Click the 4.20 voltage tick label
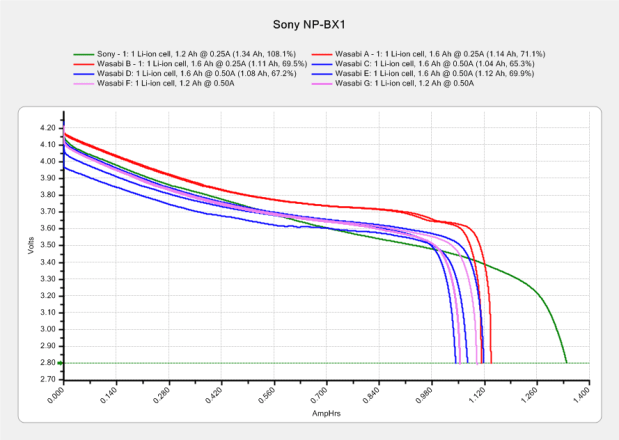This screenshot has width=619, height=440. pyautogui.click(x=47, y=128)
